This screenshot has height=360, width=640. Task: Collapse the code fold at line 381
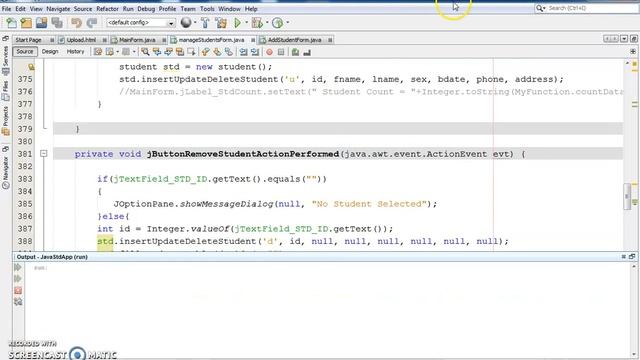44,154
